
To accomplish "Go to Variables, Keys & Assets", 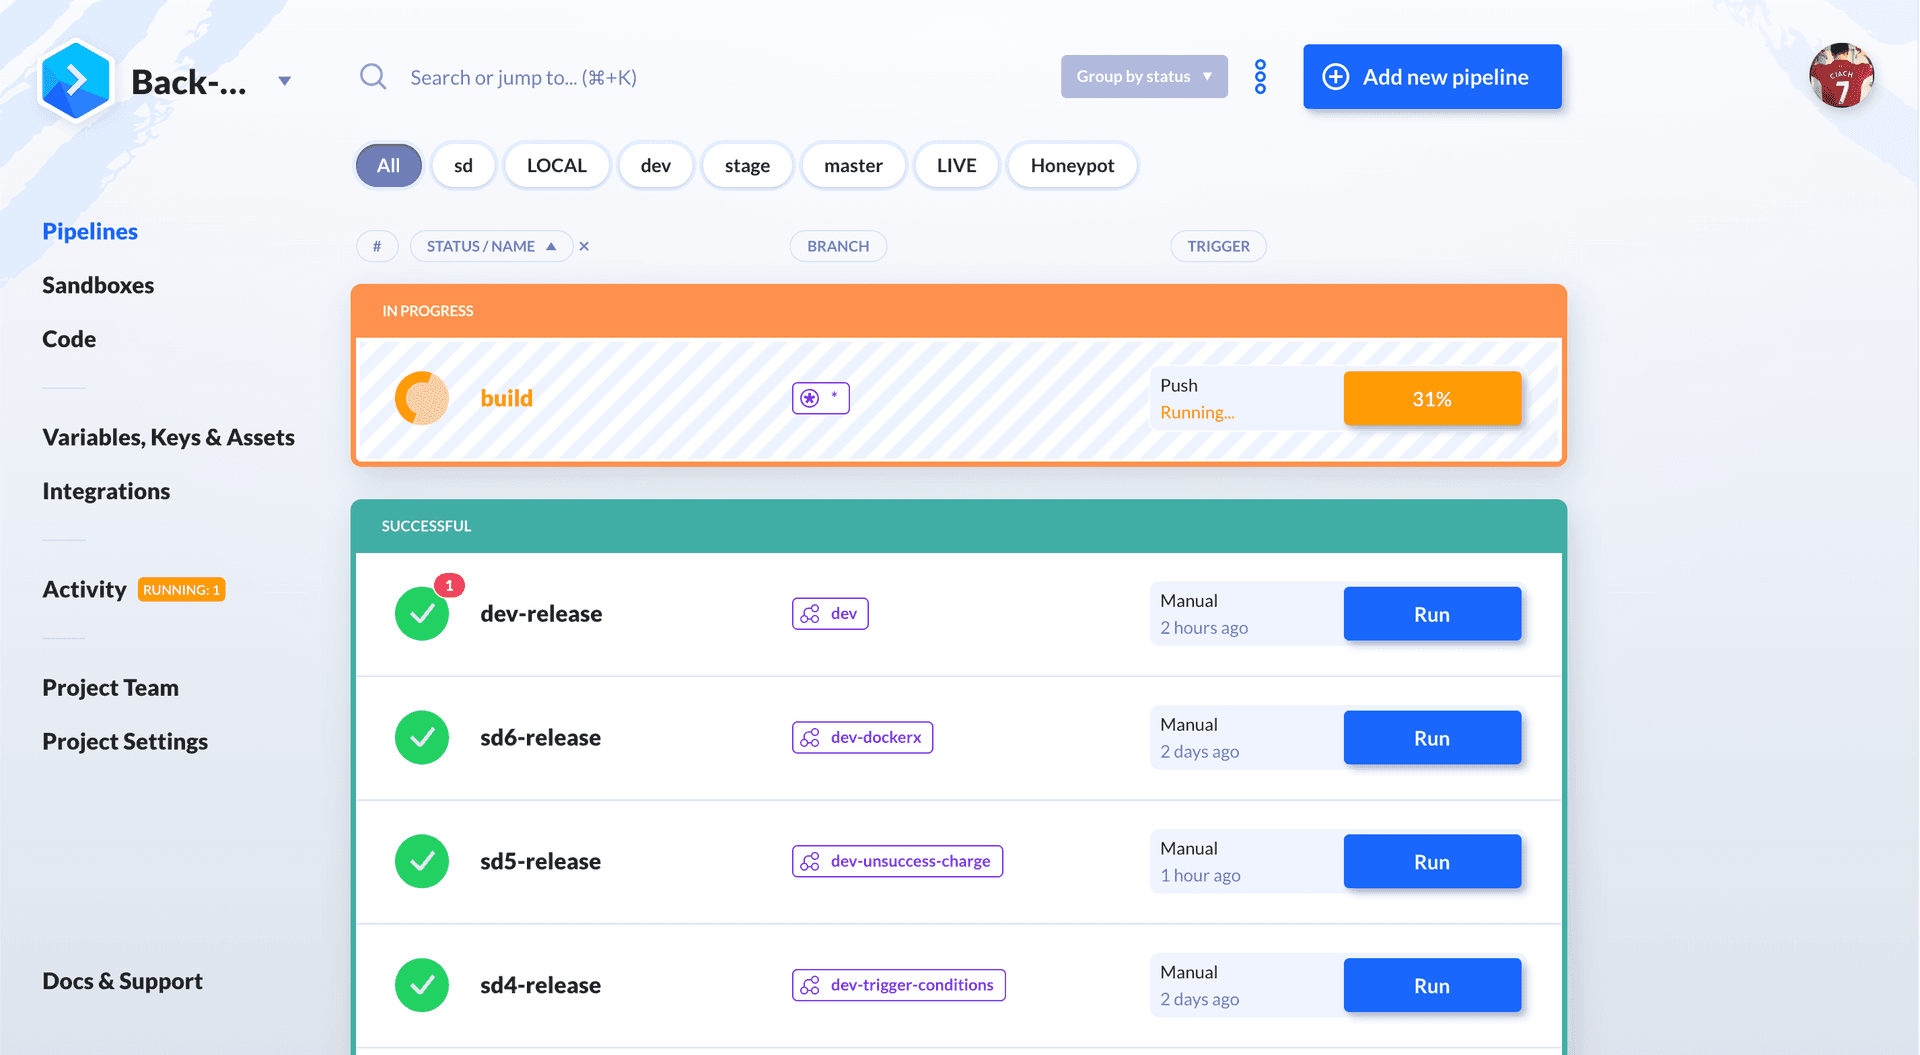I will [x=168, y=437].
